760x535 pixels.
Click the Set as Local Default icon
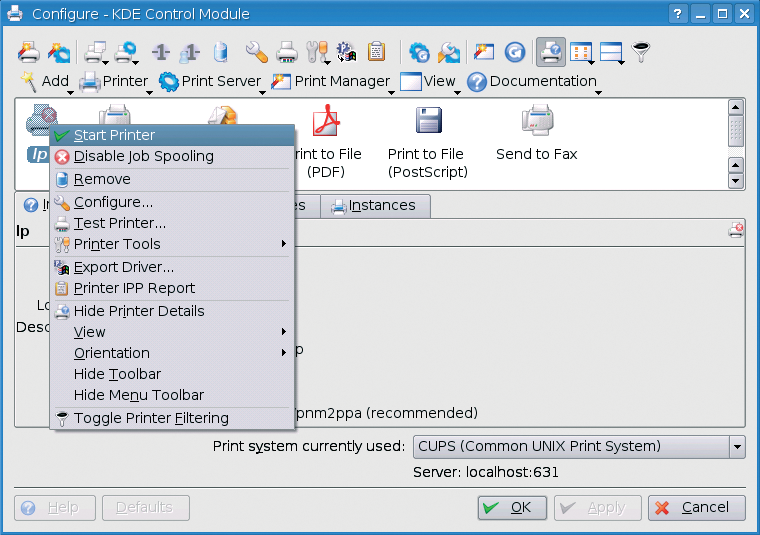coord(160,52)
